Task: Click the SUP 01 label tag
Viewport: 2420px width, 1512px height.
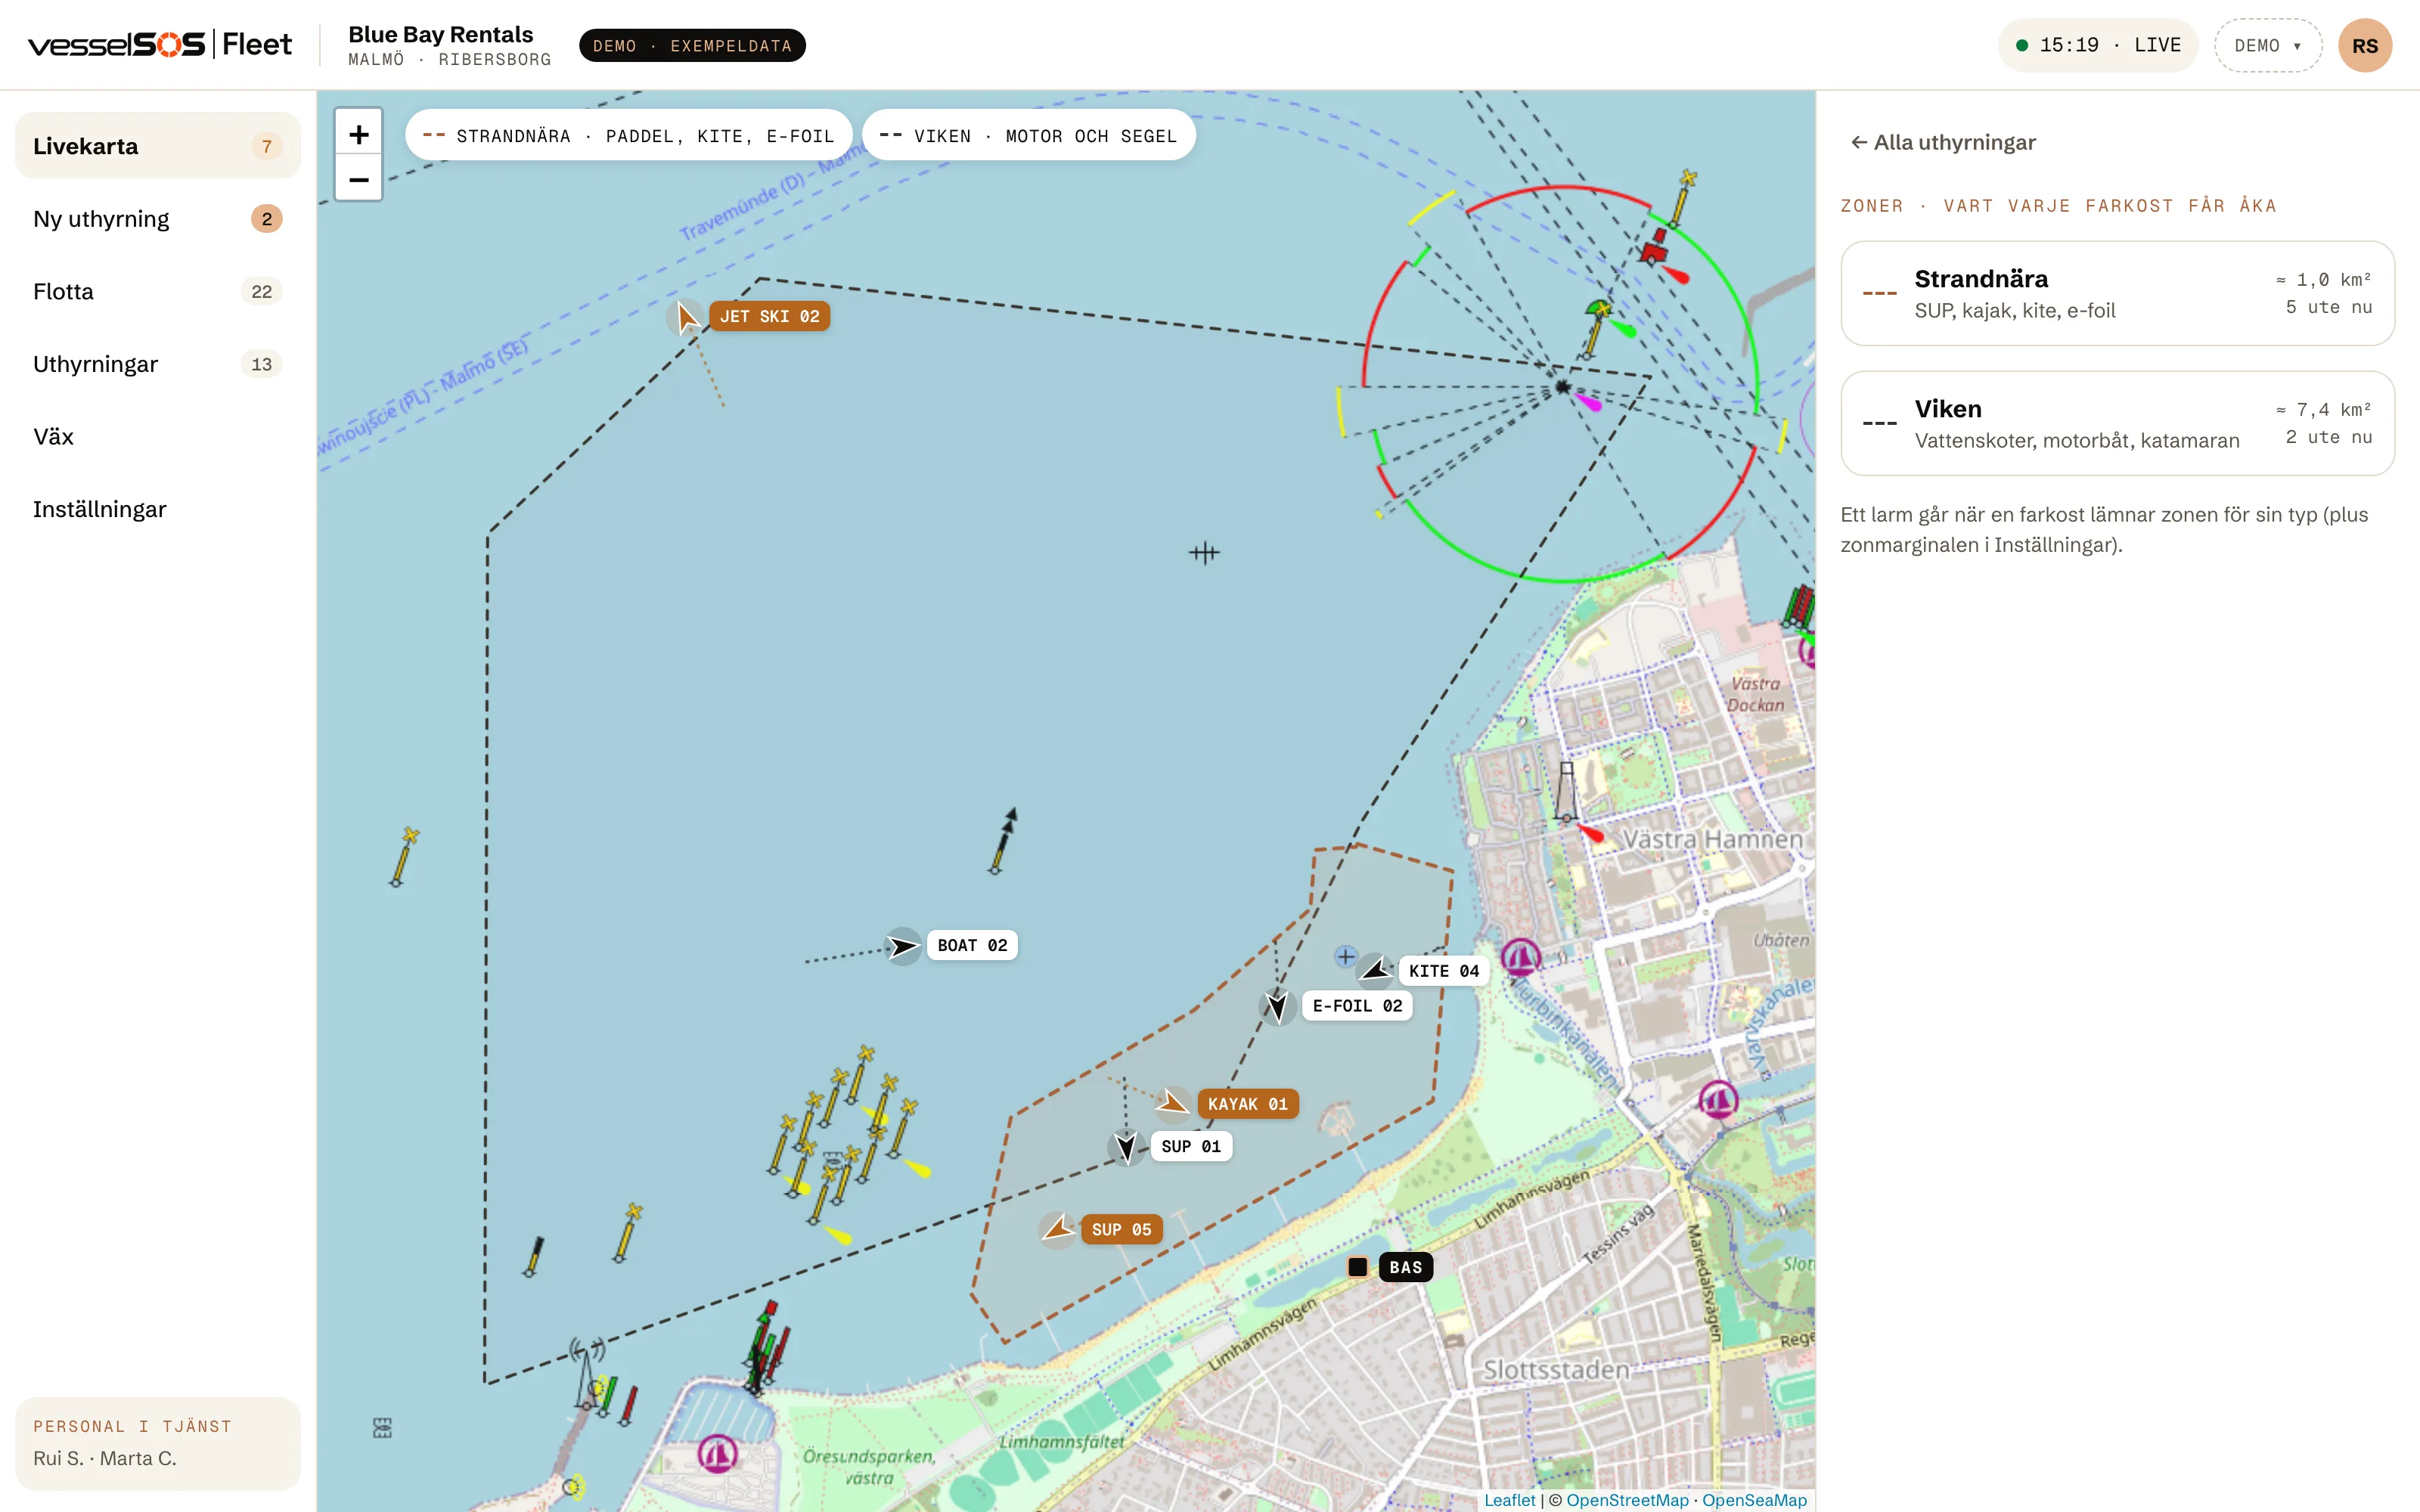Action: (1191, 1146)
